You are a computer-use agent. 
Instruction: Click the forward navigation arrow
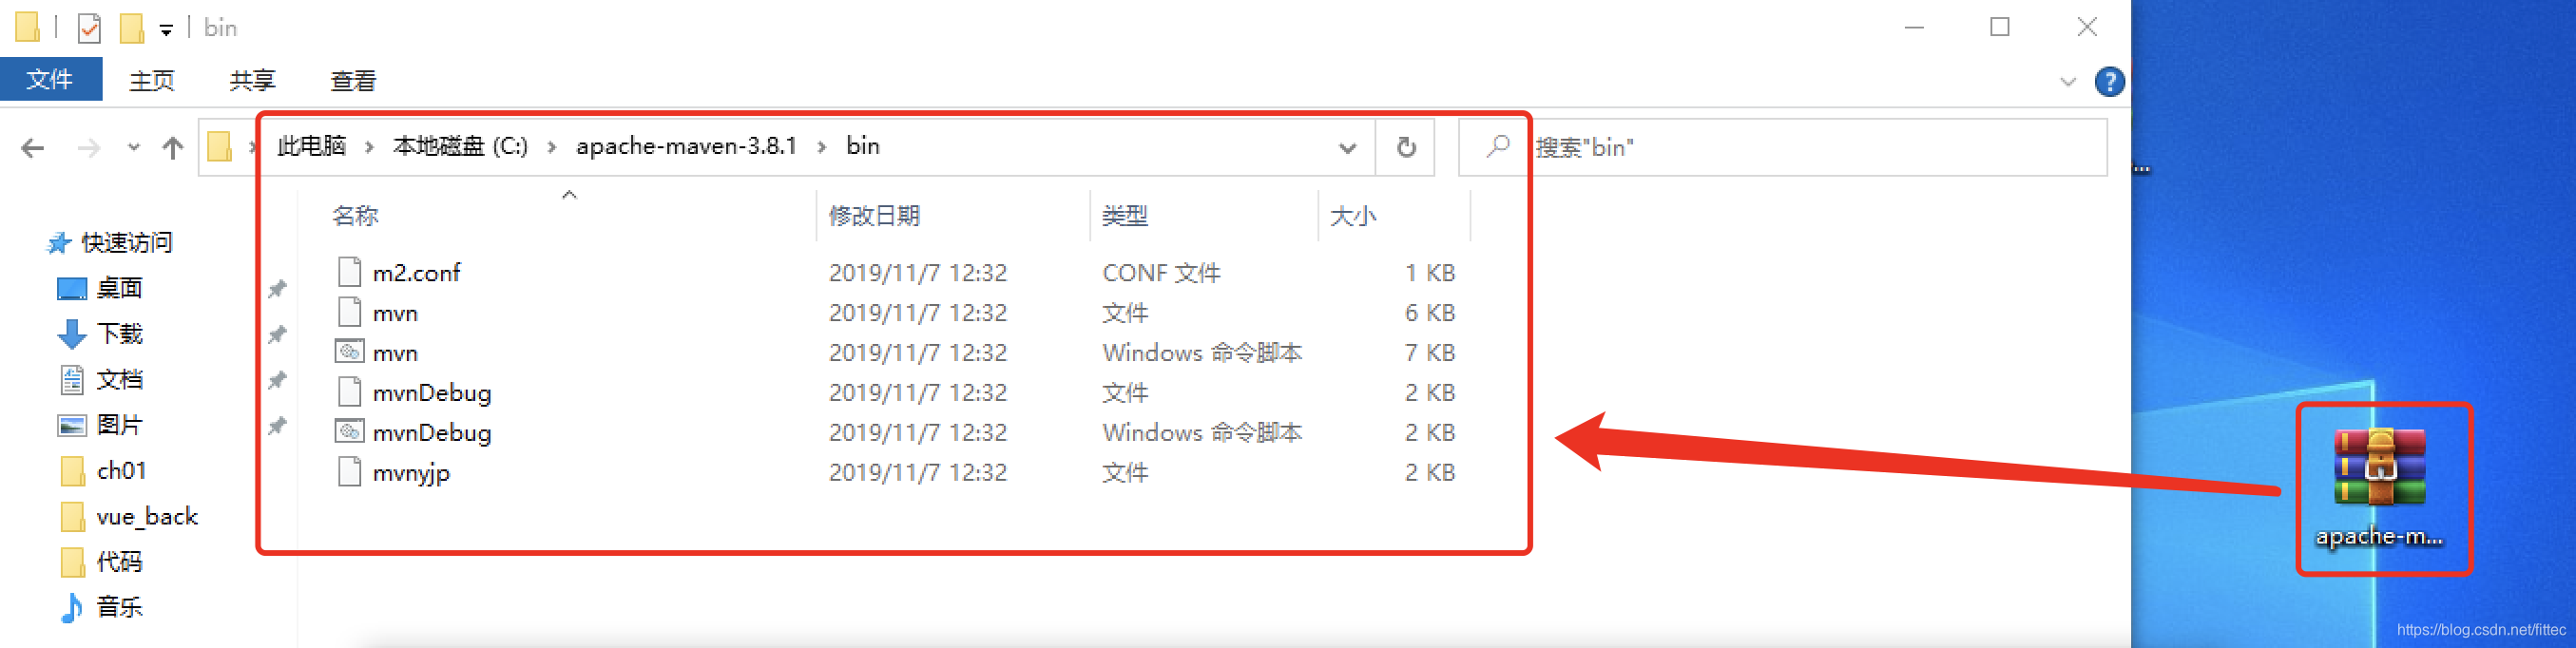click(89, 148)
